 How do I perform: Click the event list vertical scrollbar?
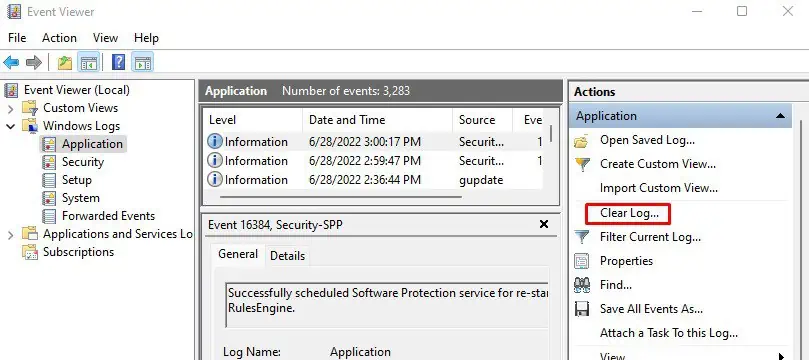552,133
